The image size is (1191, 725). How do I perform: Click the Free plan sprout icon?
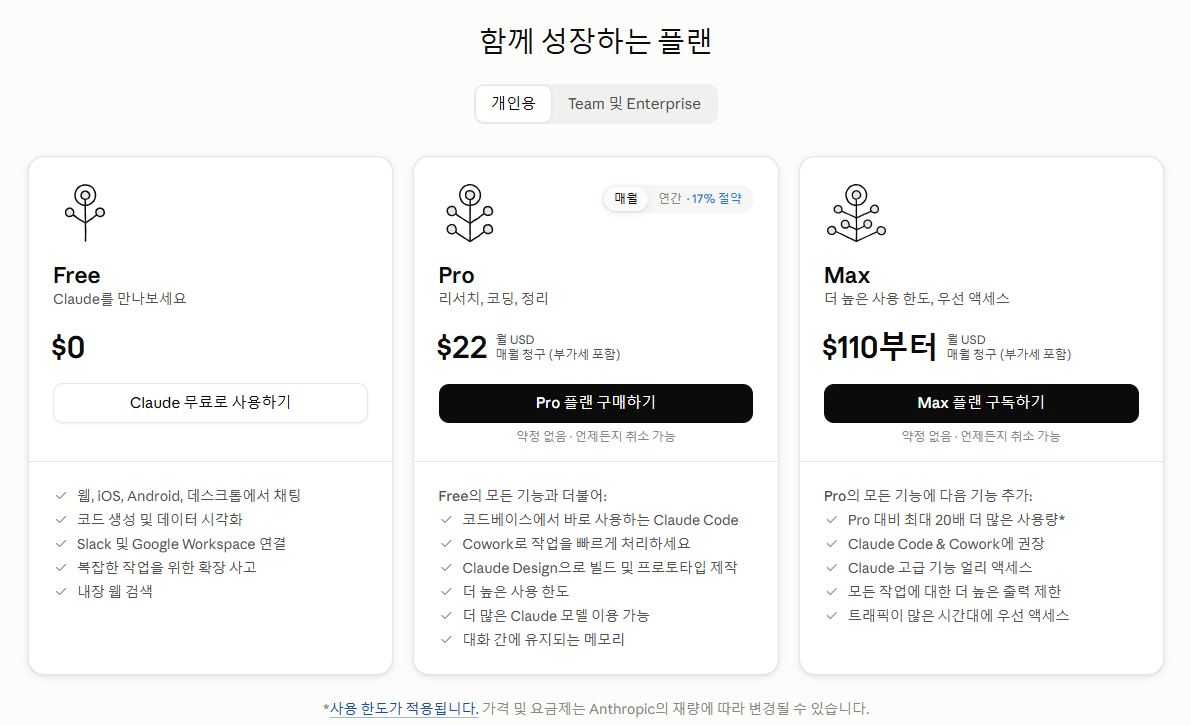coord(85,213)
